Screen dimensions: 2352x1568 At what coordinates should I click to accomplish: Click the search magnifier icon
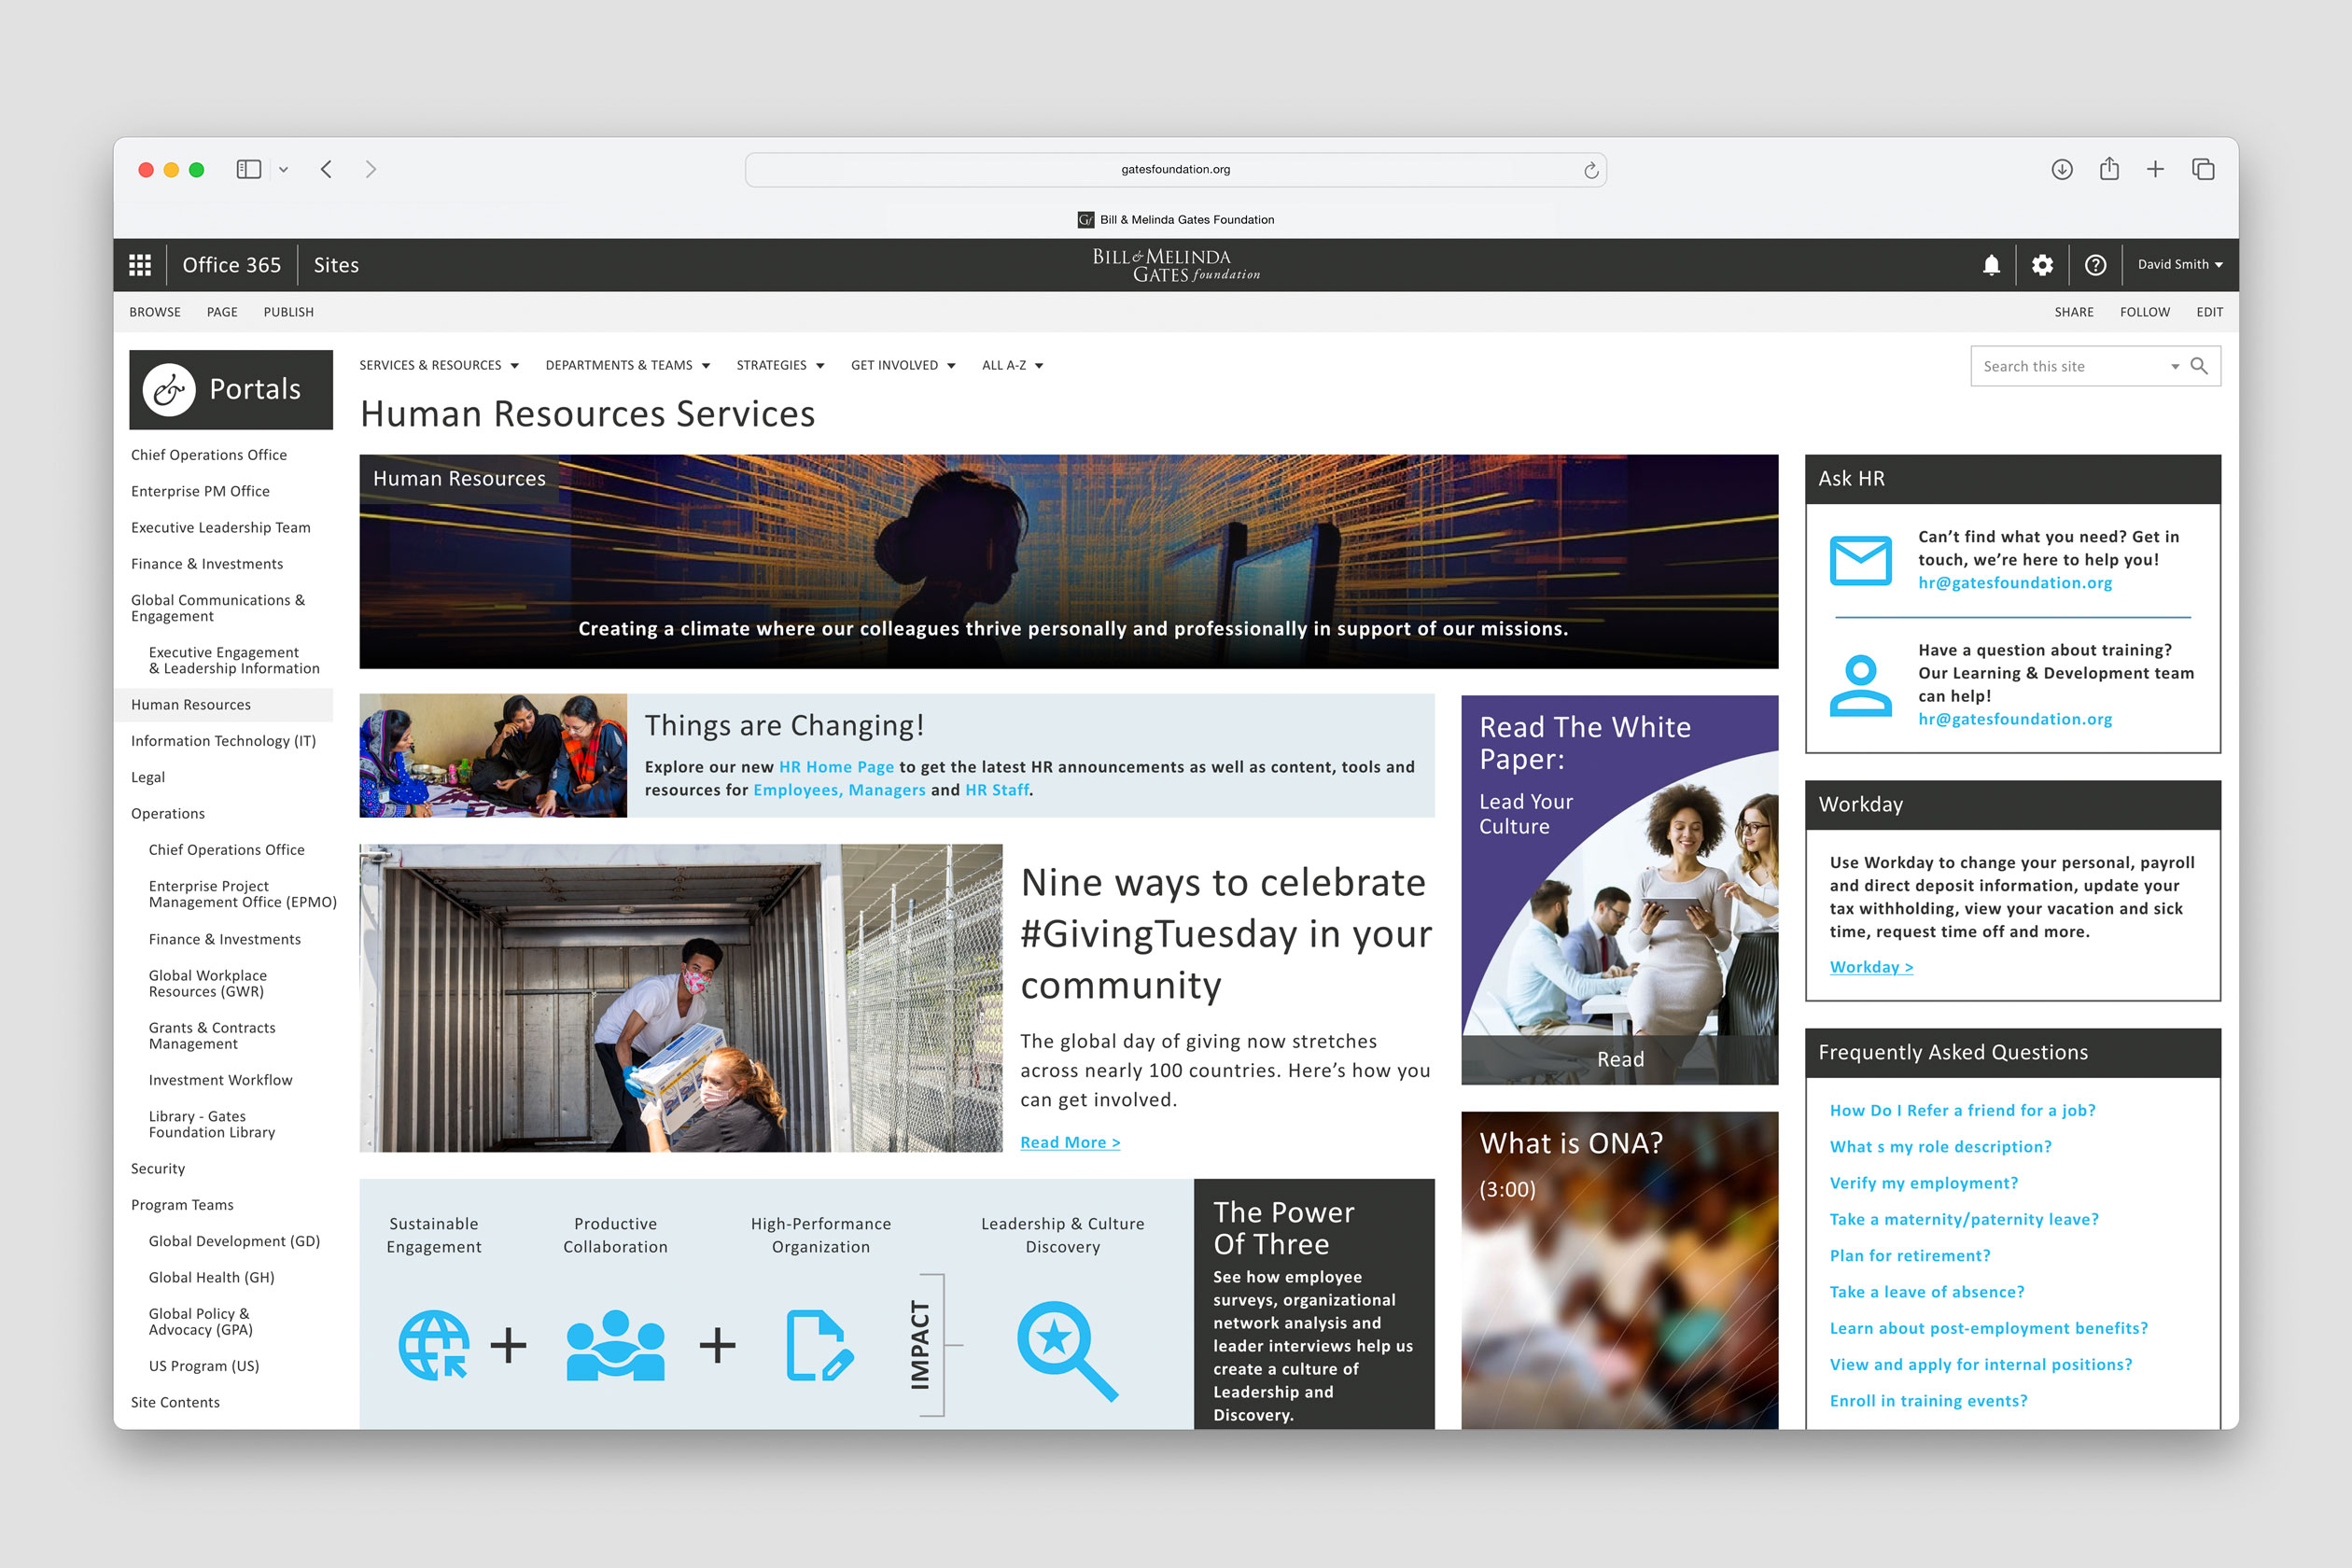[x=2199, y=366]
